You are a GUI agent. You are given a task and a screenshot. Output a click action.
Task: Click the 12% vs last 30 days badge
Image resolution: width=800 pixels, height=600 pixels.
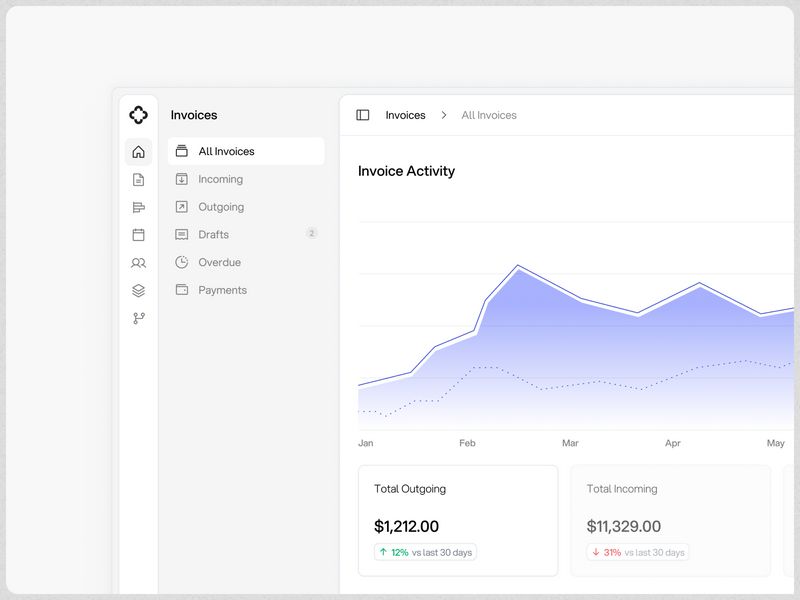click(425, 552)
